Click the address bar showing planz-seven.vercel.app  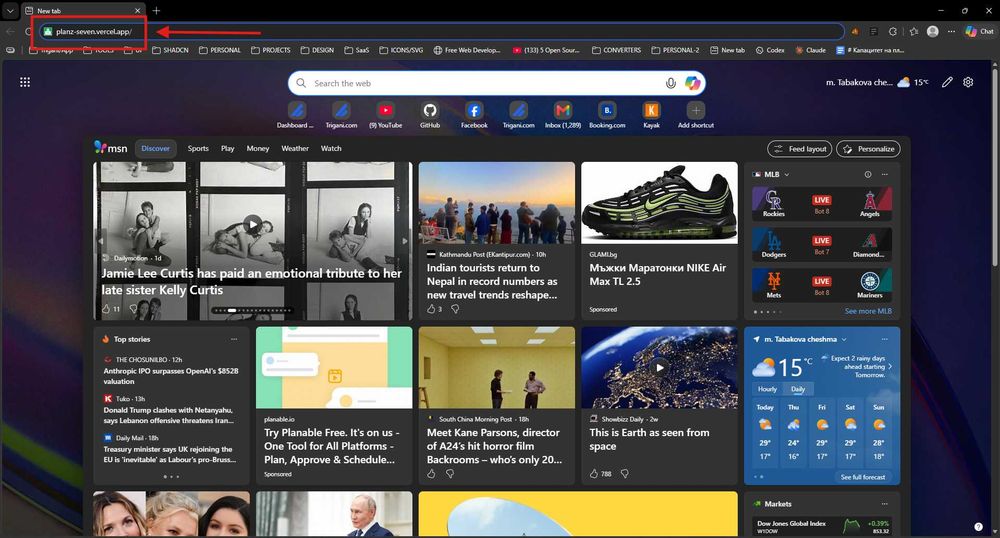440,31
